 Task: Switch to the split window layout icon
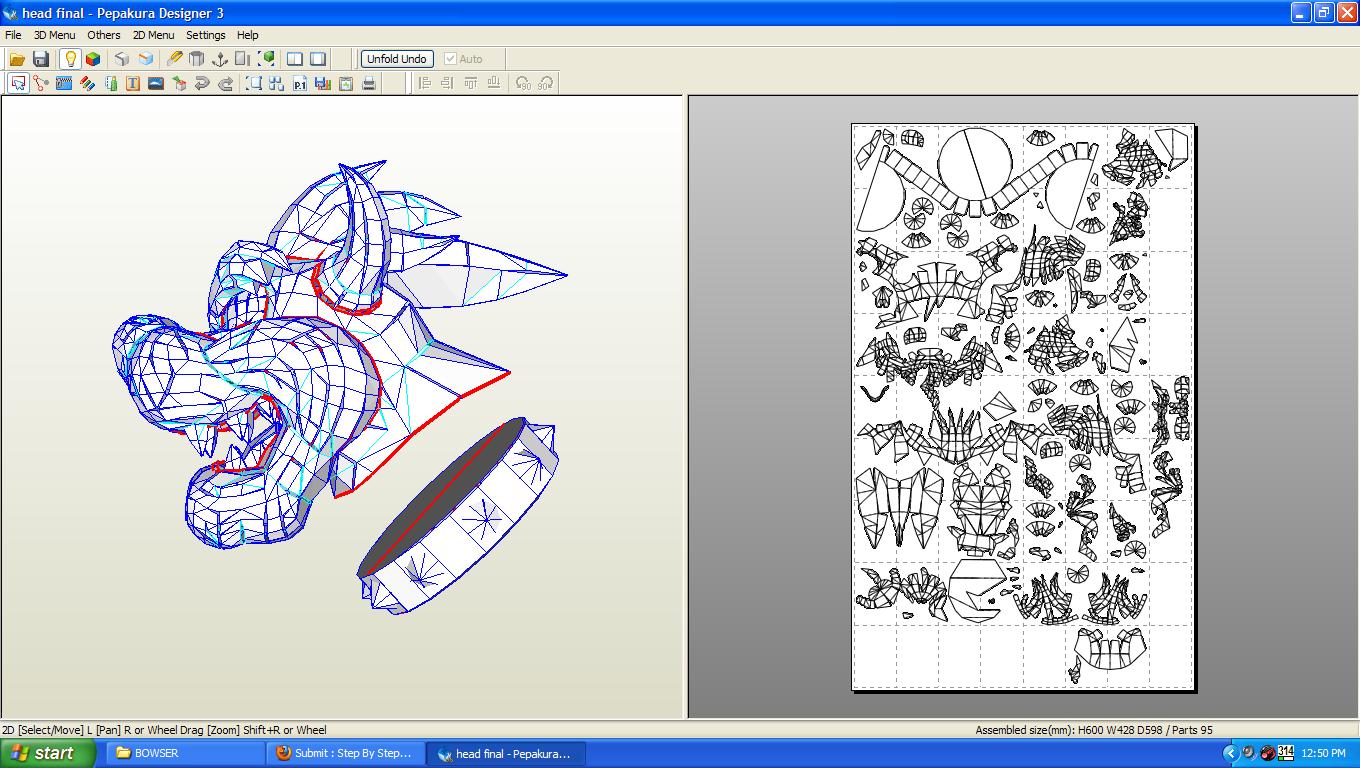coord(295,59)
